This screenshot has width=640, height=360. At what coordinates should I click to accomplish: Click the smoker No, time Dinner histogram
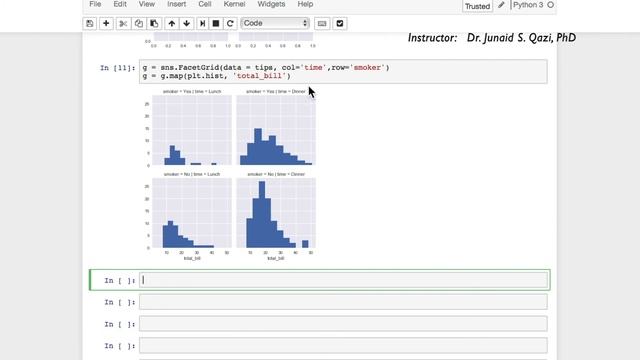276,213
